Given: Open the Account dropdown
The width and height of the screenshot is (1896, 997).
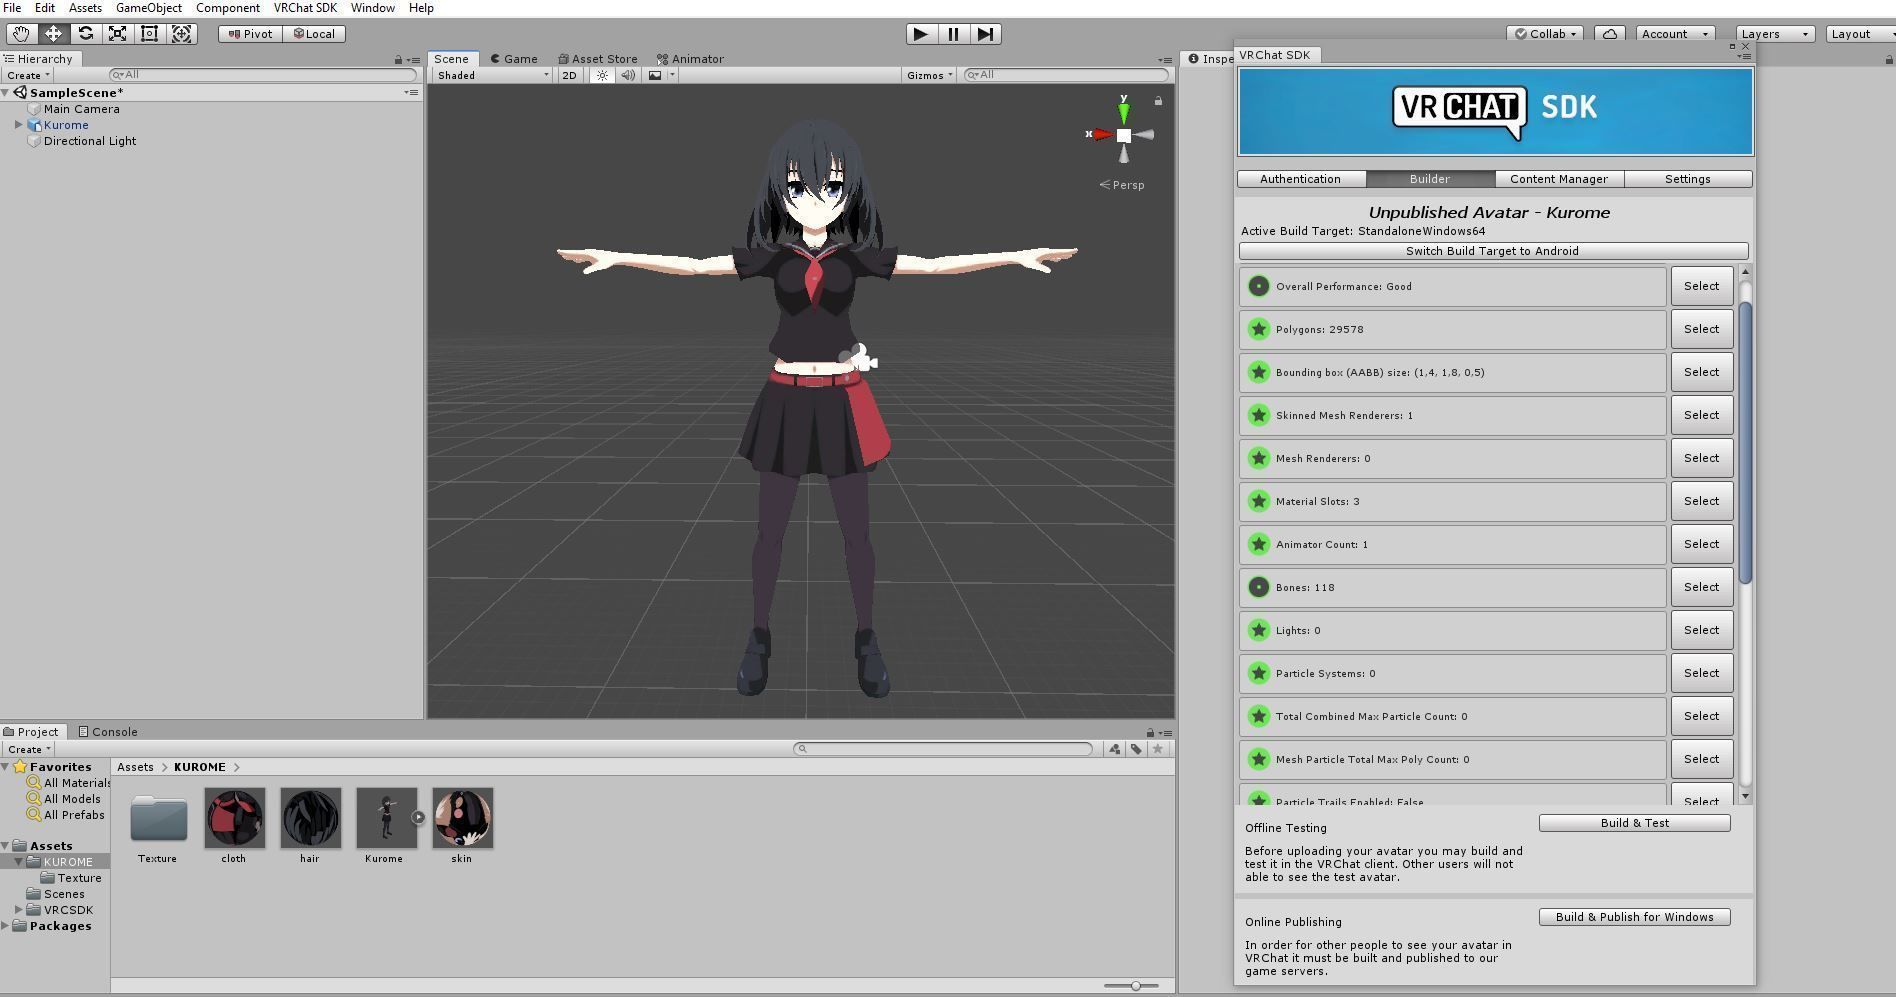Looking at the screenshot, I should point(1675,33).
